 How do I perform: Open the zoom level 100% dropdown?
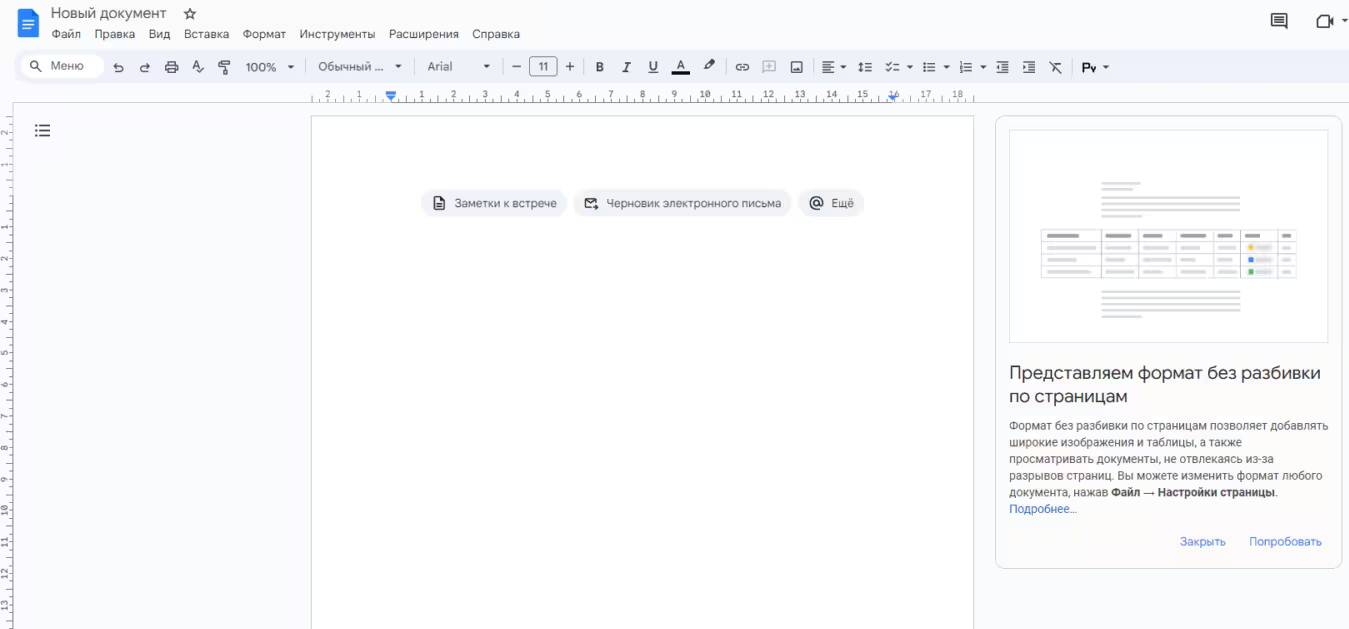[x=271, y=67]
